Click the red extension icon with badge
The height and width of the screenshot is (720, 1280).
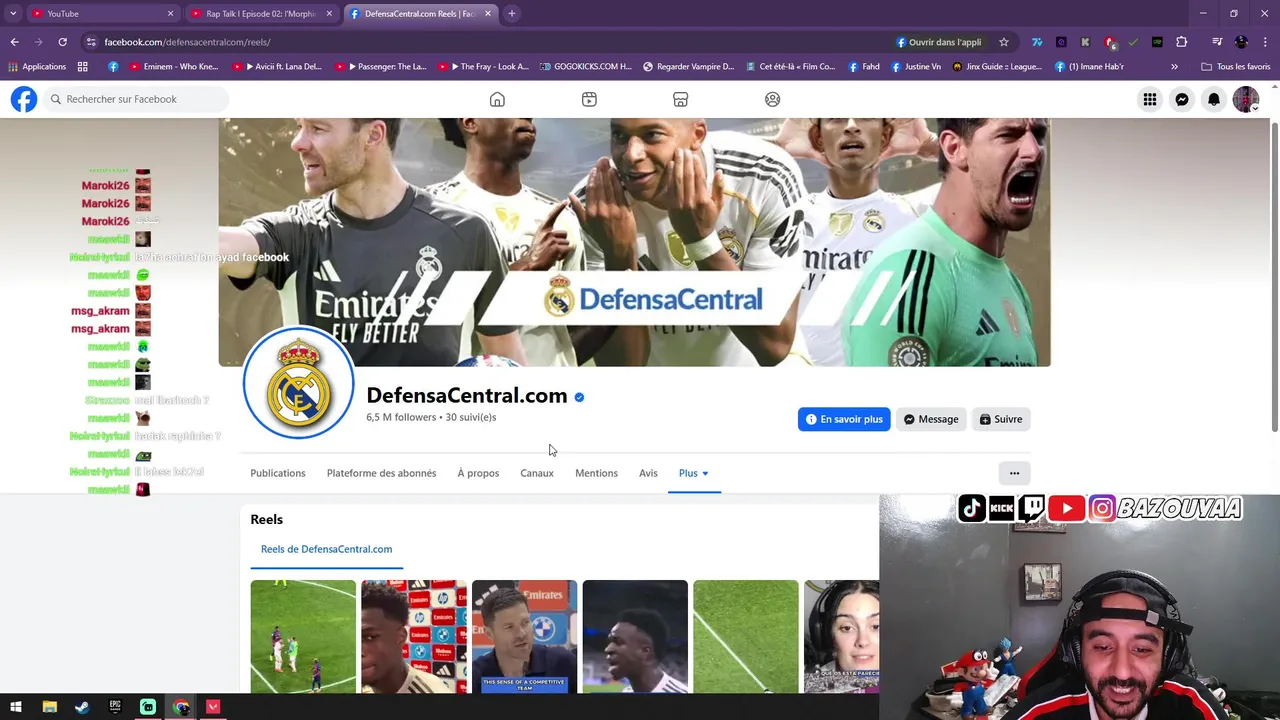point(1109,42)
